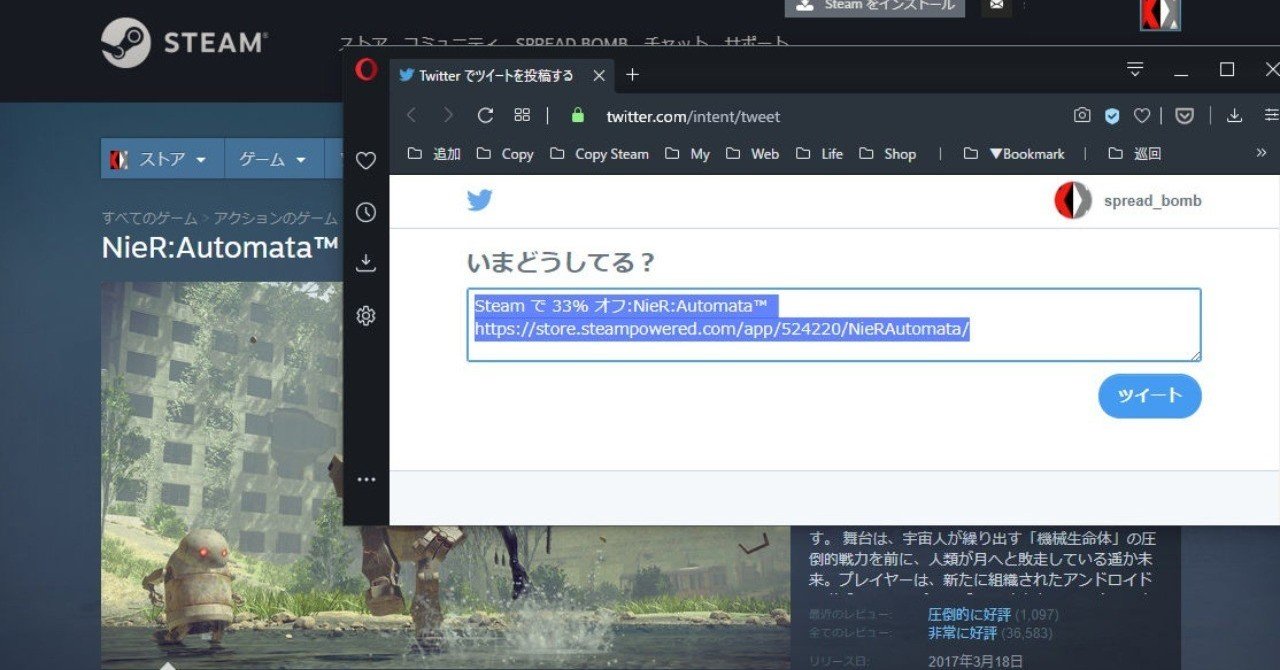Open the Copy bookmark folder

click(505, 154)
